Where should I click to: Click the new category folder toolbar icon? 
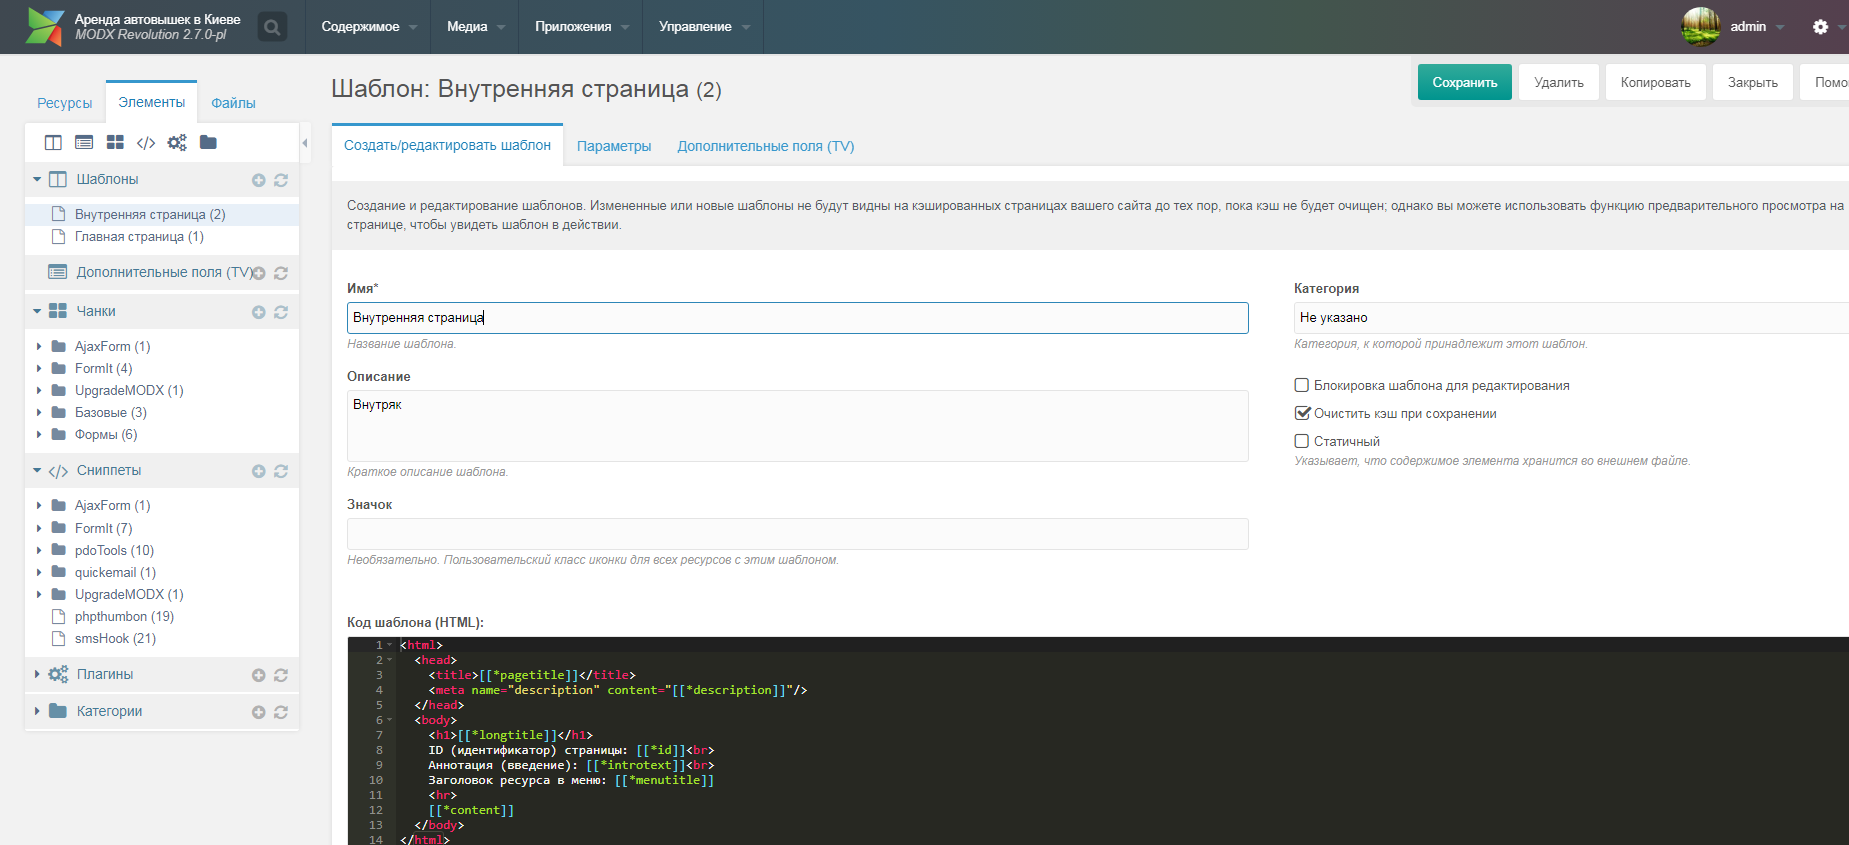pos(208,142)
